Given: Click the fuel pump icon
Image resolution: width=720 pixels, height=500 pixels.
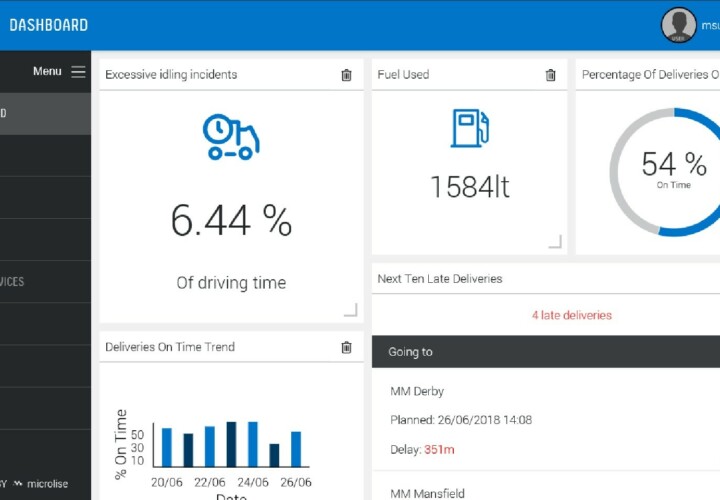Looking at the screenshot, I should [x=470, y=128].
